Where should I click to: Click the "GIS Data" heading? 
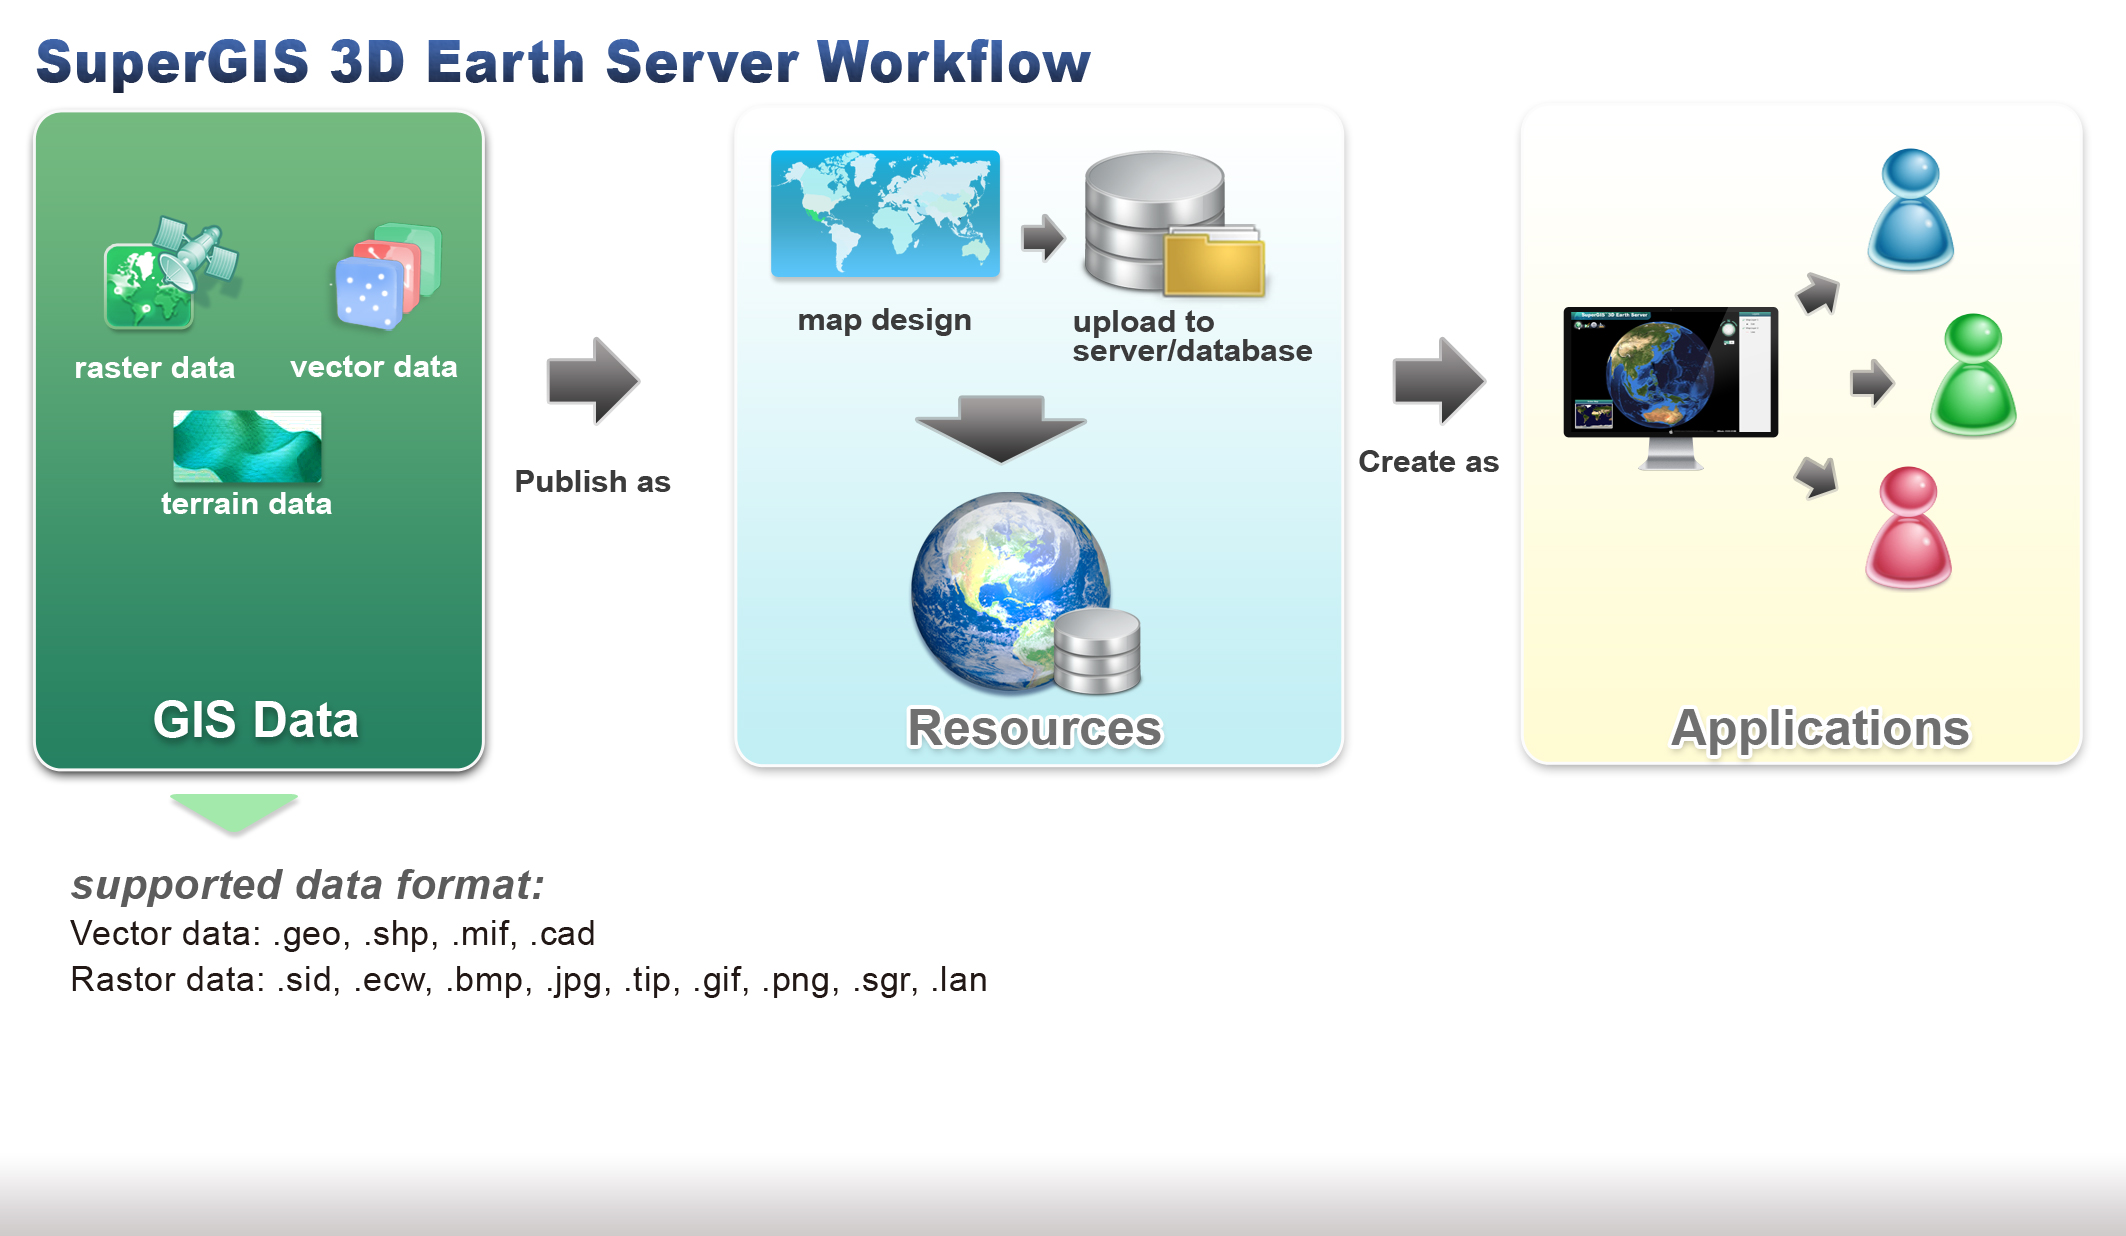[256, 720]
